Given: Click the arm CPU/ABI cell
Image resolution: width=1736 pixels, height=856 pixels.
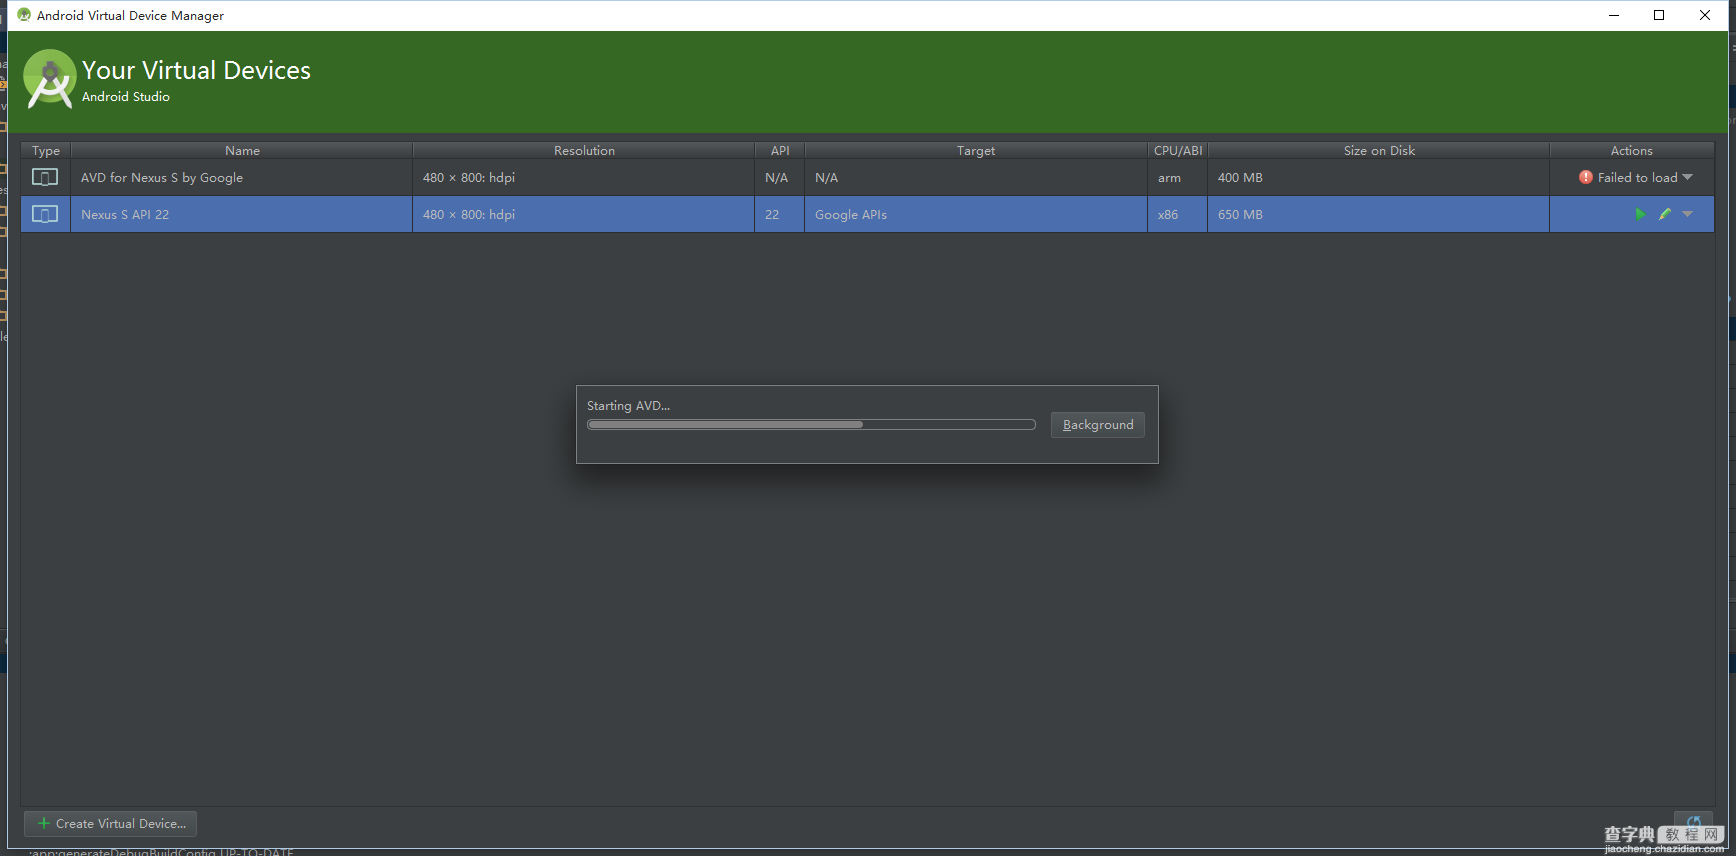Looking at the screenshot, I should coord(1178,177).
